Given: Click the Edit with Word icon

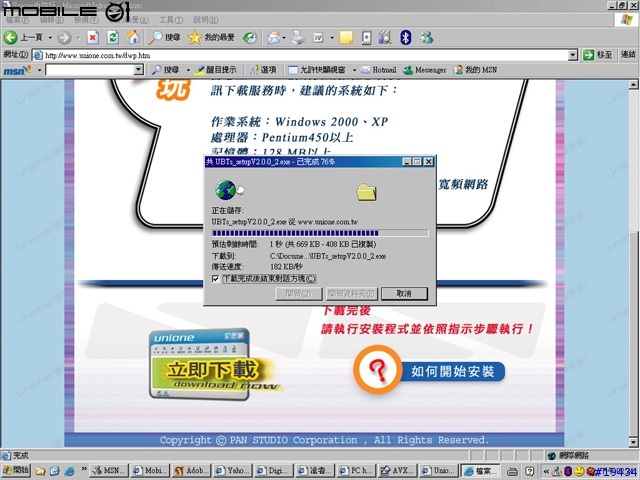Looking at the screenshot, I should 318,38.
